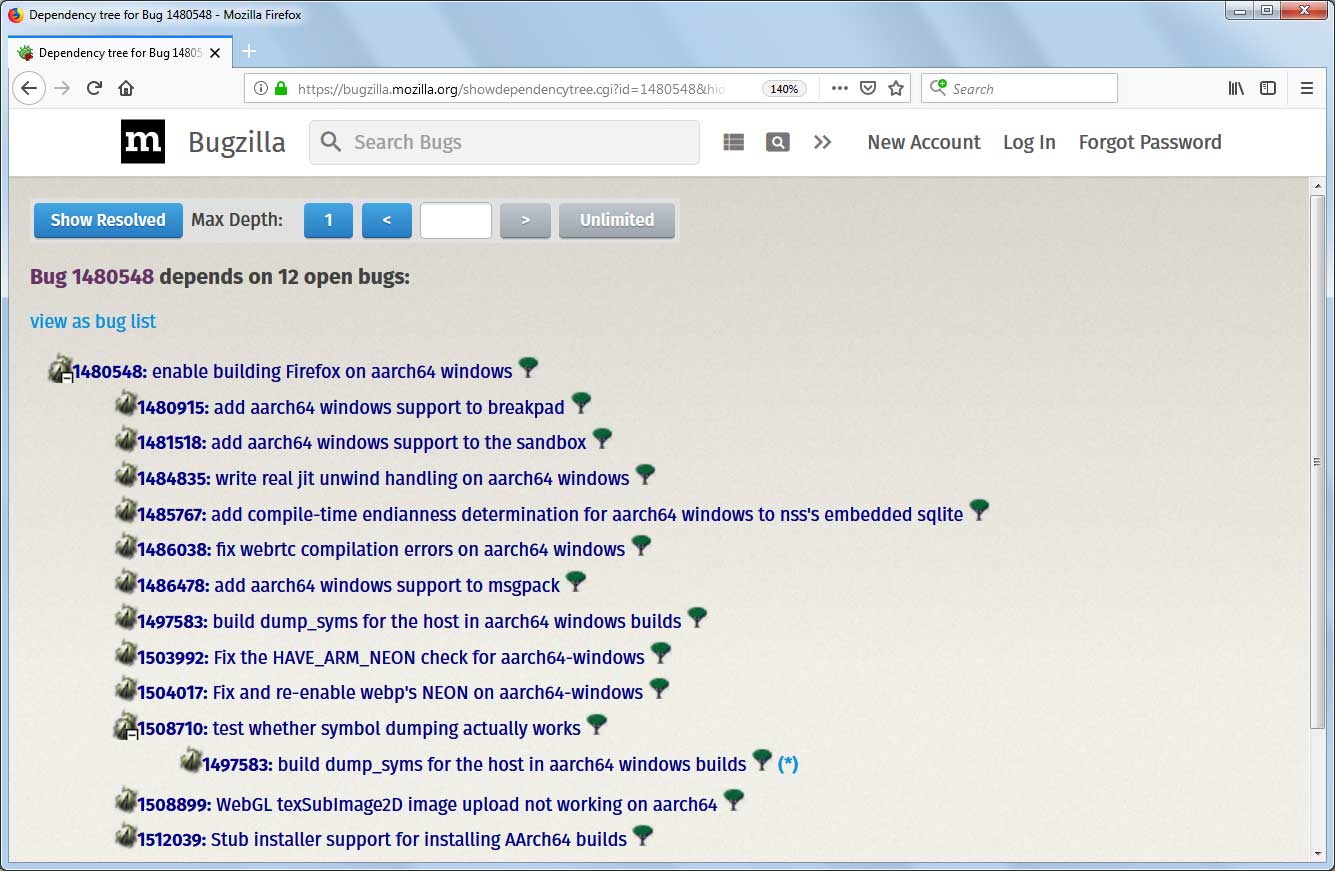The width and height of the screenshot is (1335, 871).
Task: Click the Mozilla 'm' logo
Action: click(143, 142)
